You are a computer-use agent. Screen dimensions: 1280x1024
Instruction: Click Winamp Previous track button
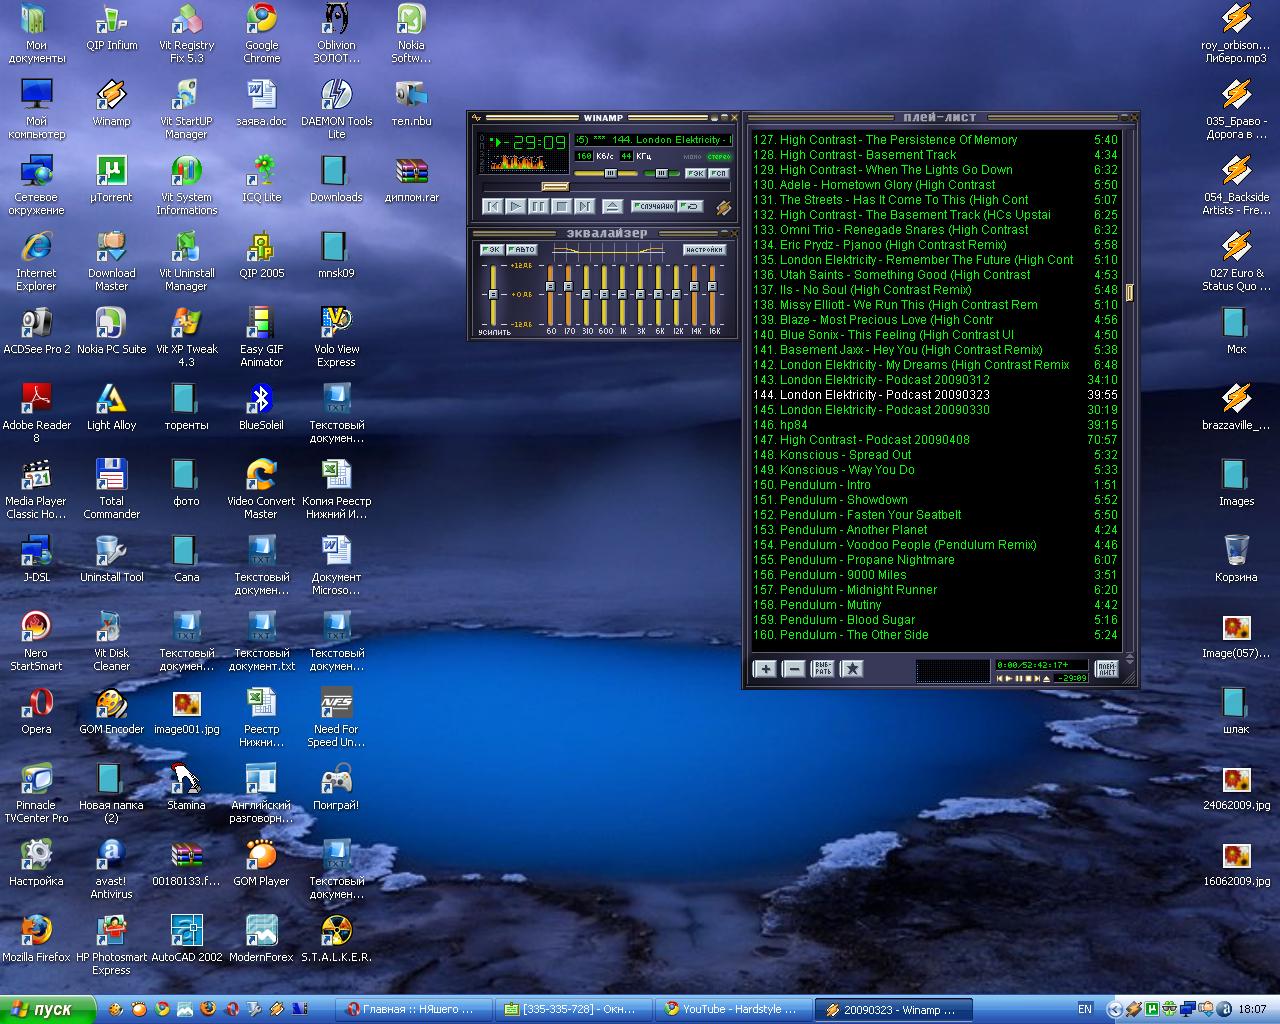[x=493, y=207]
